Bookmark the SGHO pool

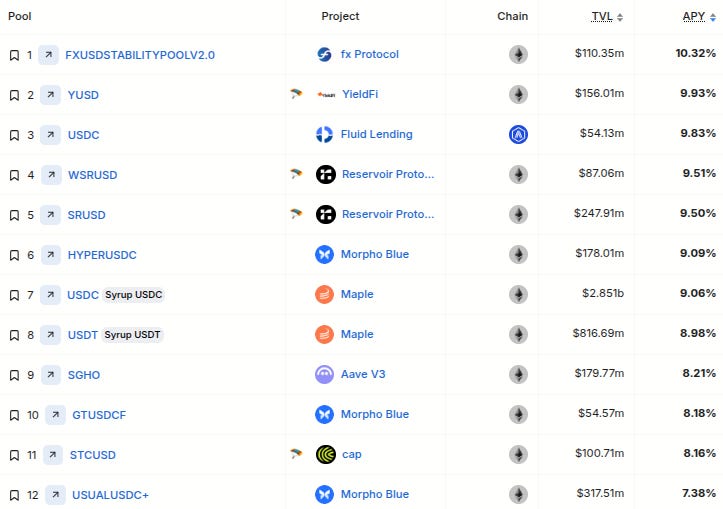coord(14,375)
